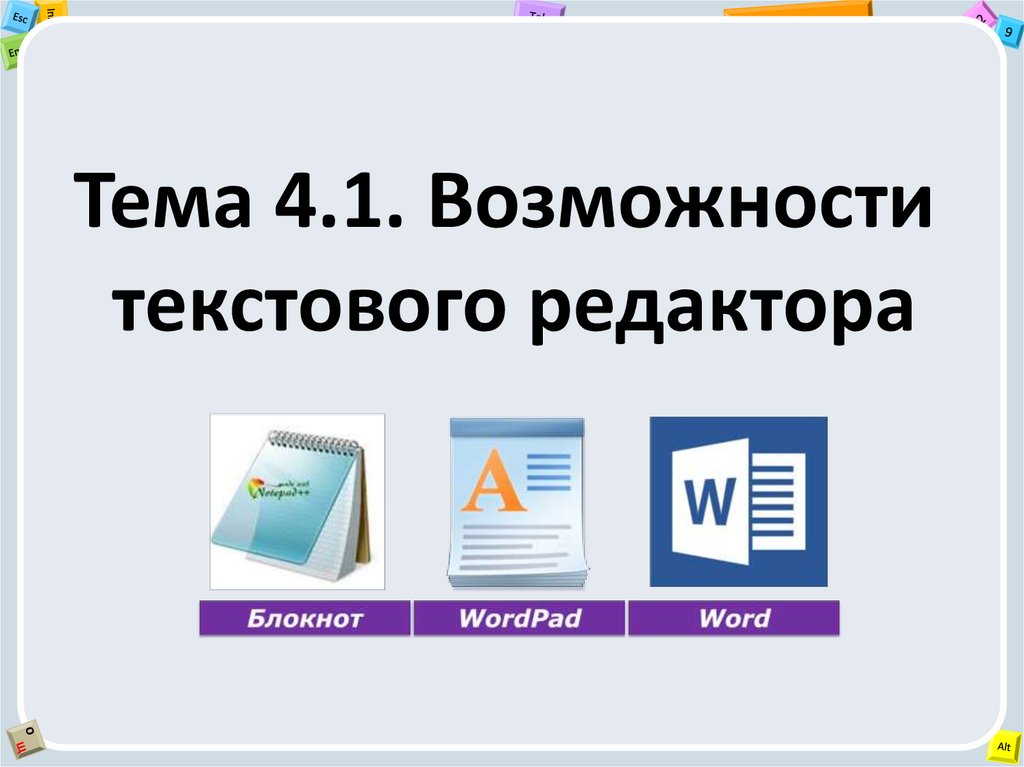Click the Notepad++ notebook icon
The image size is (1024, 767).
(297, 501)
